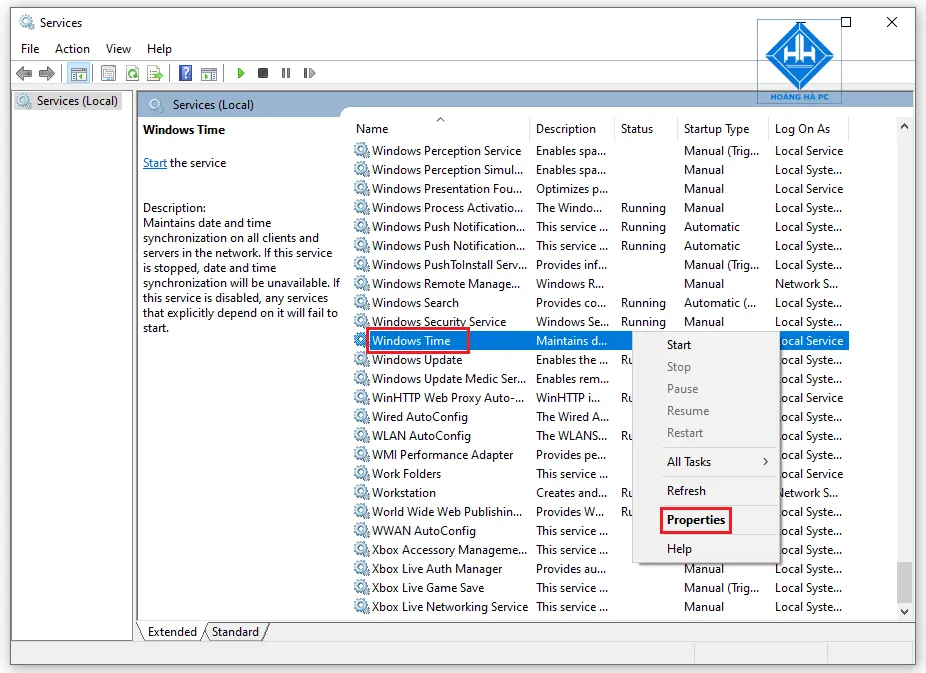The image size is (926, 673).
Task: Restart the service with the restart toolbar icon
Action: (x=310, y=72)
